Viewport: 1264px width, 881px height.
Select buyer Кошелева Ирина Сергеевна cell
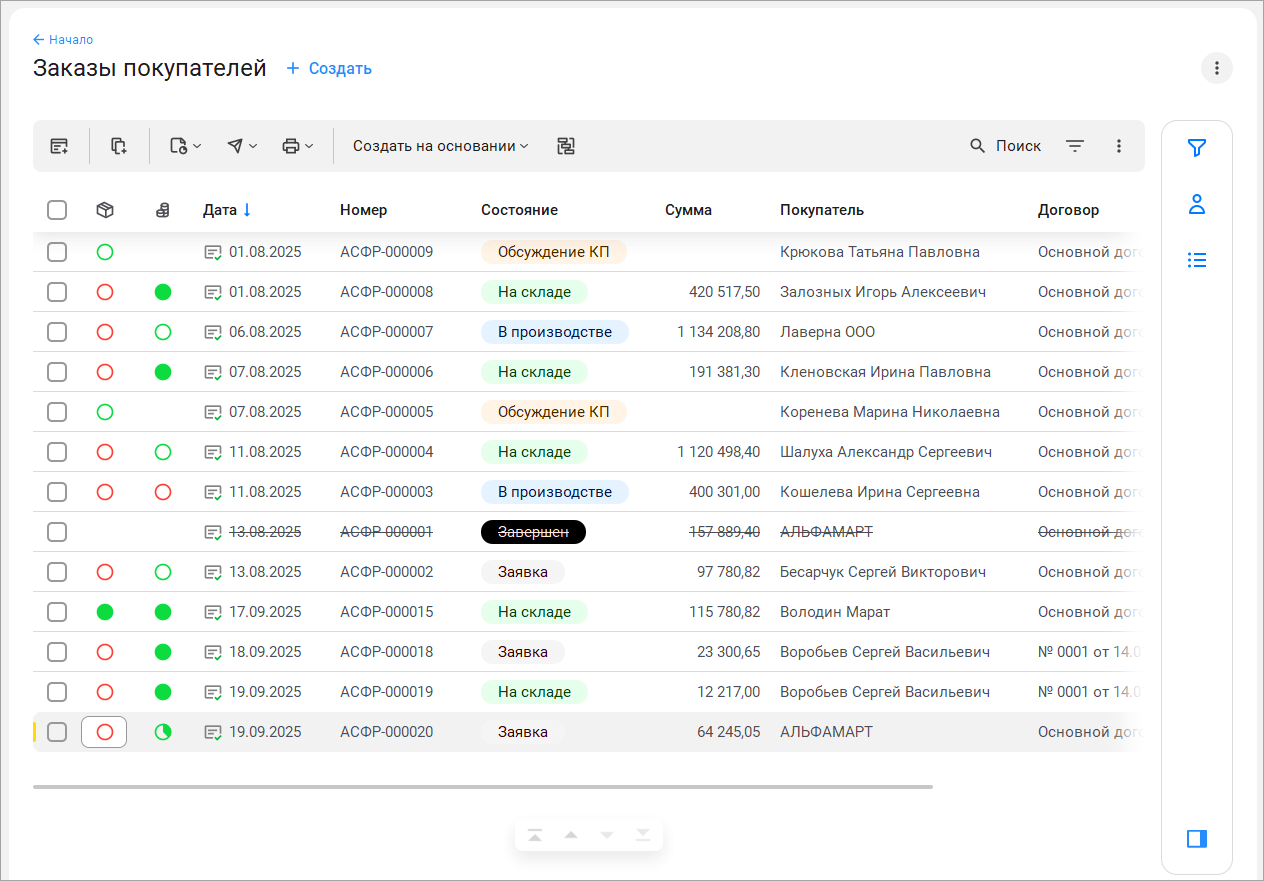pyautogui.click(x=879, y=492)
